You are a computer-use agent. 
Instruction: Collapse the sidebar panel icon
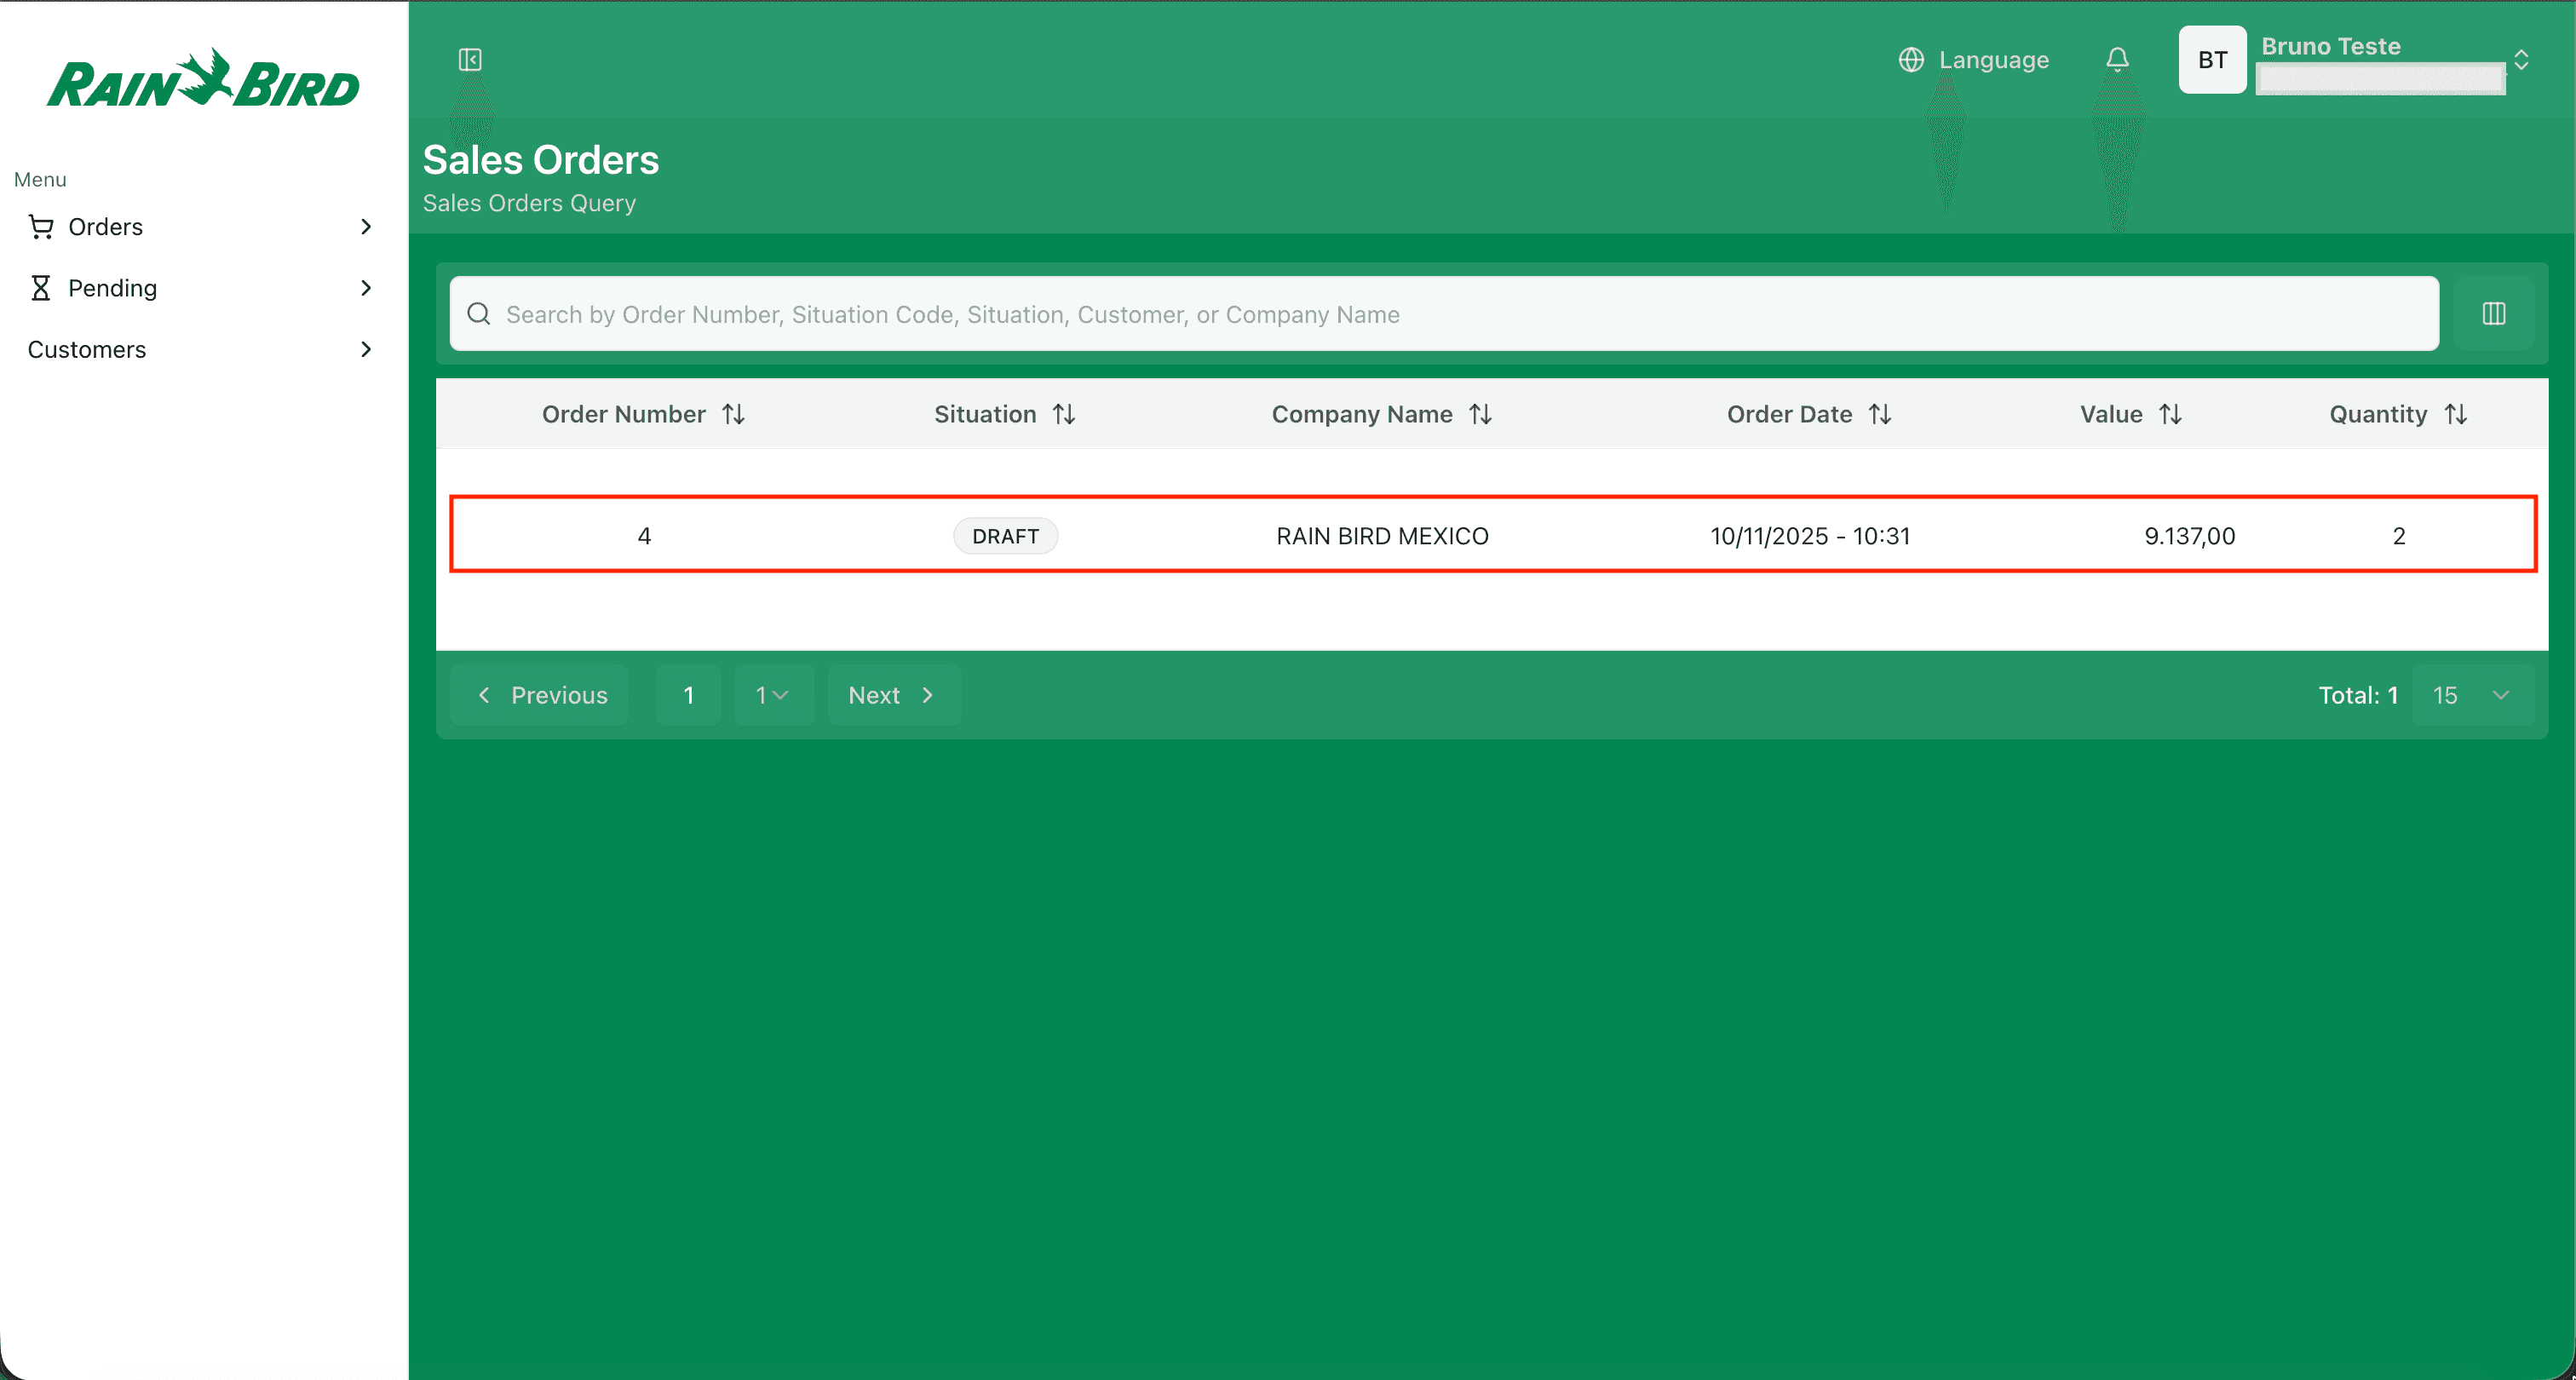tap(470, 60)
